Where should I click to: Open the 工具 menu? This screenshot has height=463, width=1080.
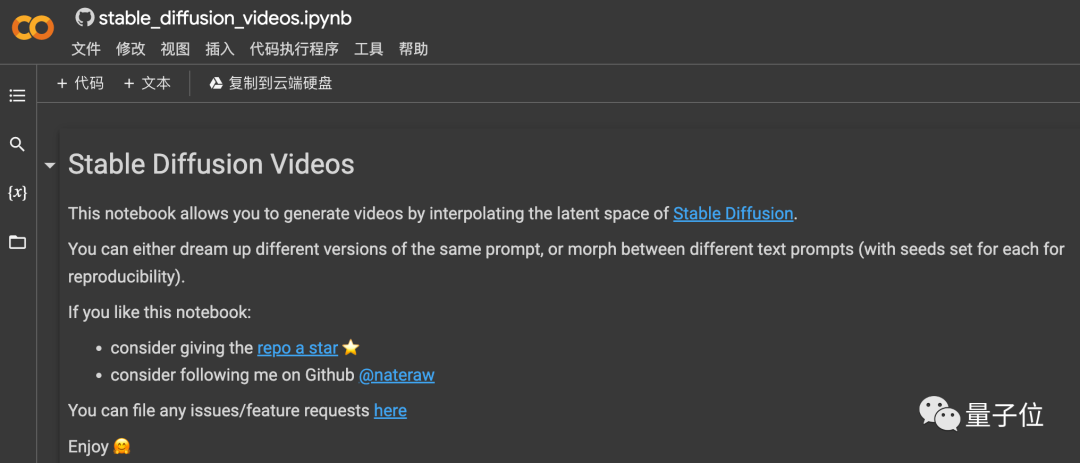tap(368, 49)
